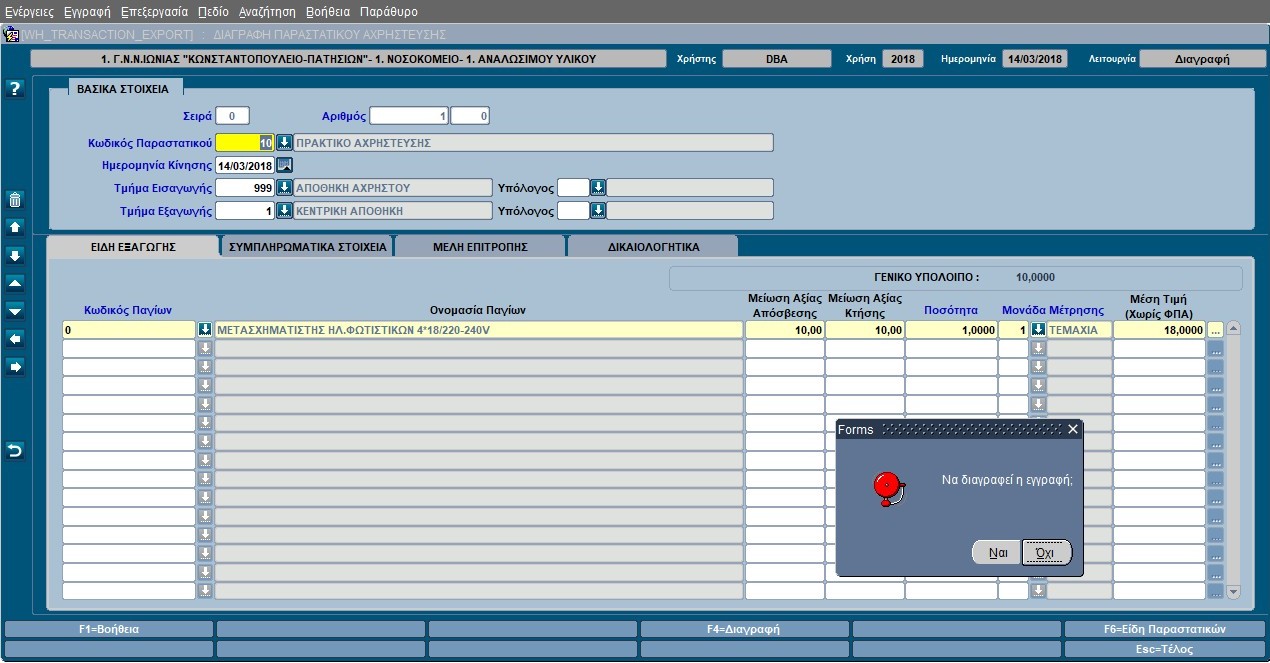Open Κωδικός Παραστατικού lookup list
This screenshot has height=663, width=1270.
pos(284,142)
